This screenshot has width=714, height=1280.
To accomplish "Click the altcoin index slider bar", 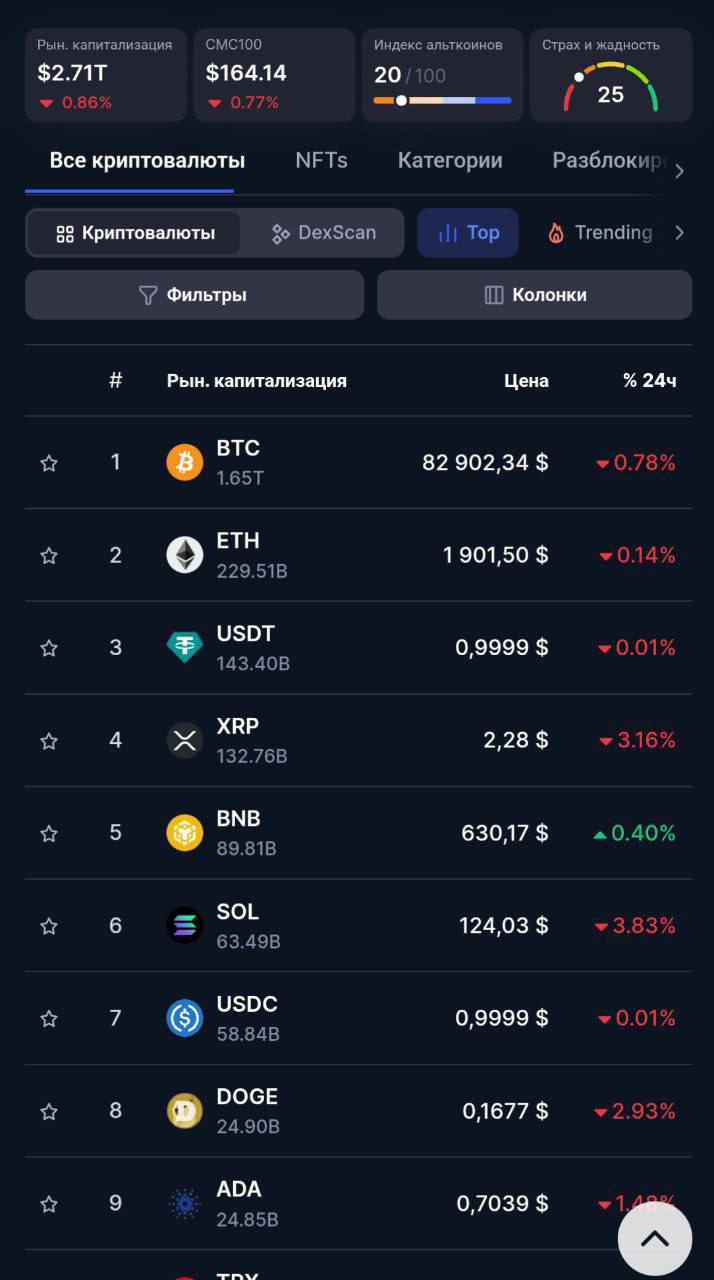I will (x=442, y=100).
